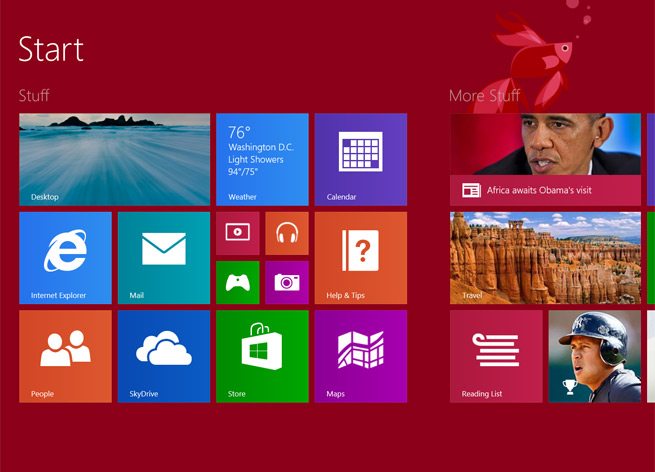655x472 pixels.
Task: Open the Maps tile
Action: click(361, 356)
